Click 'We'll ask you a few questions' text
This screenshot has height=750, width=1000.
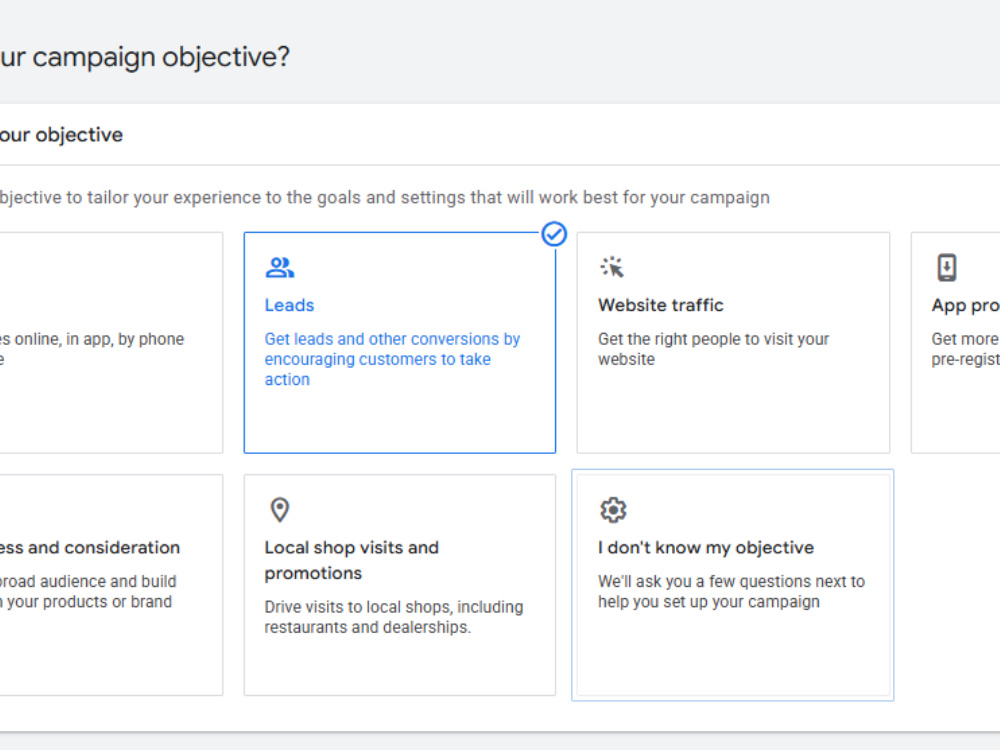pos(732,591)
